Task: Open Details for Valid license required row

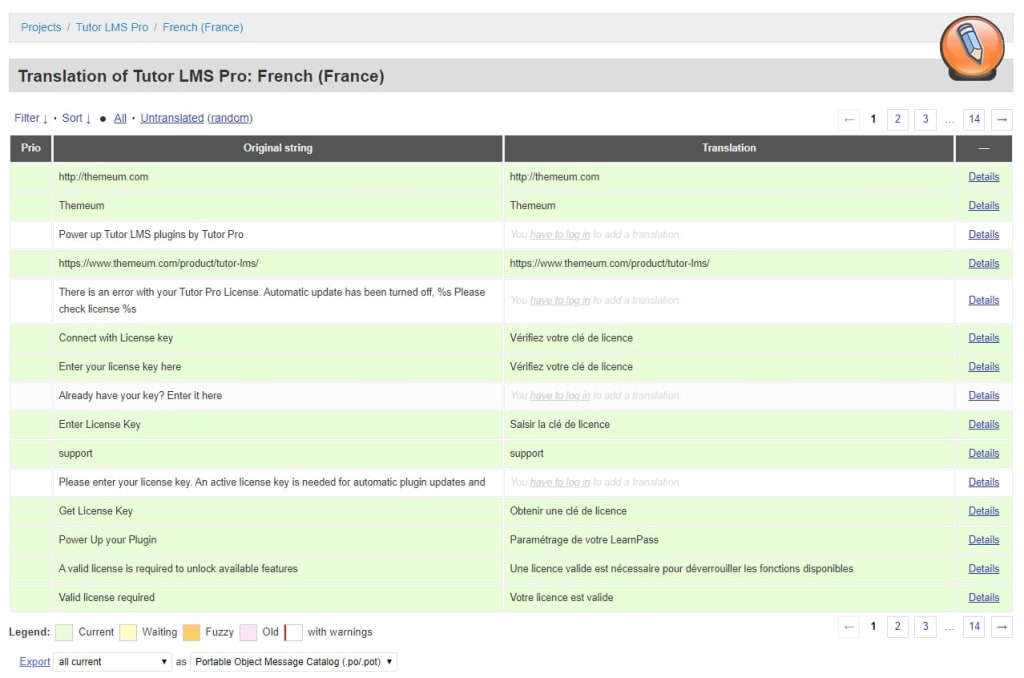Action: tap(984, 598)
